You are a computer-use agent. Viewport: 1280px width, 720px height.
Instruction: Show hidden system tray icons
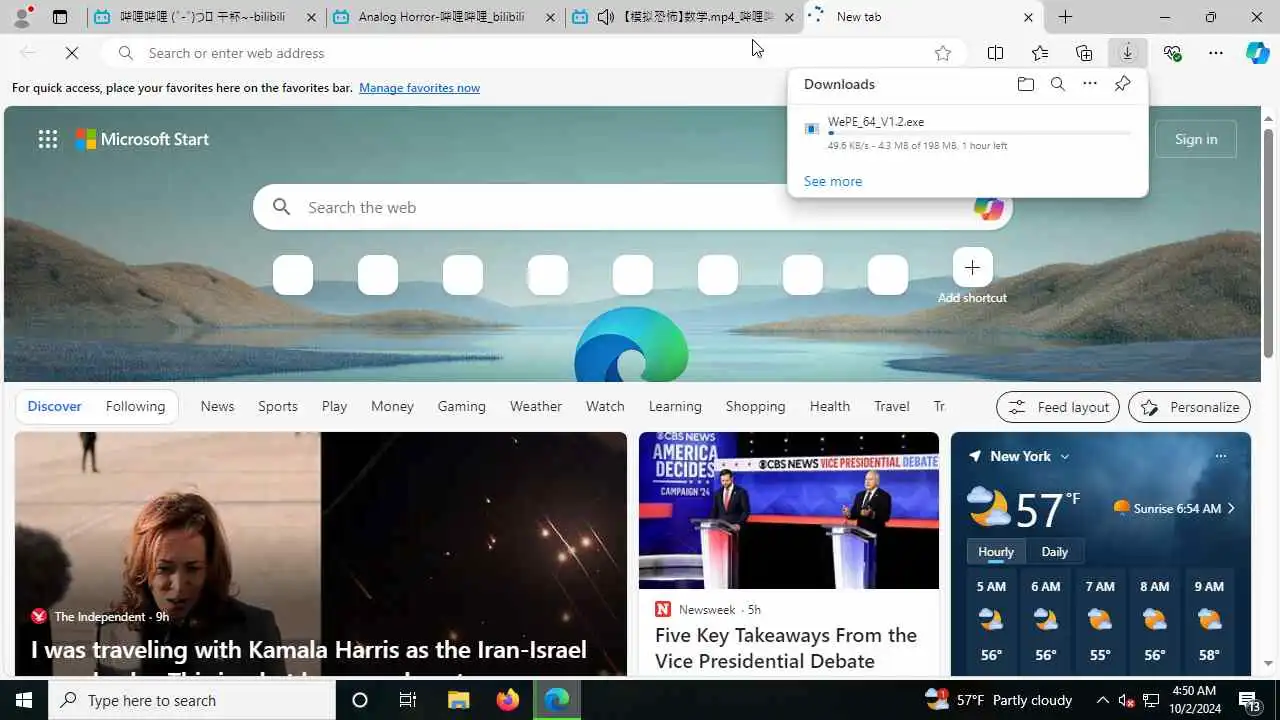pyautogui.click(x=1102, y=700)
